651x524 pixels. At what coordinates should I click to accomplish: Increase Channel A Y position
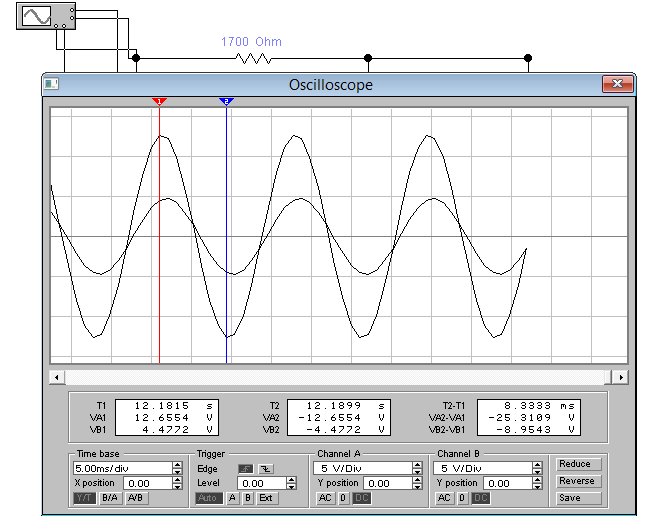[x=417, y=480]
